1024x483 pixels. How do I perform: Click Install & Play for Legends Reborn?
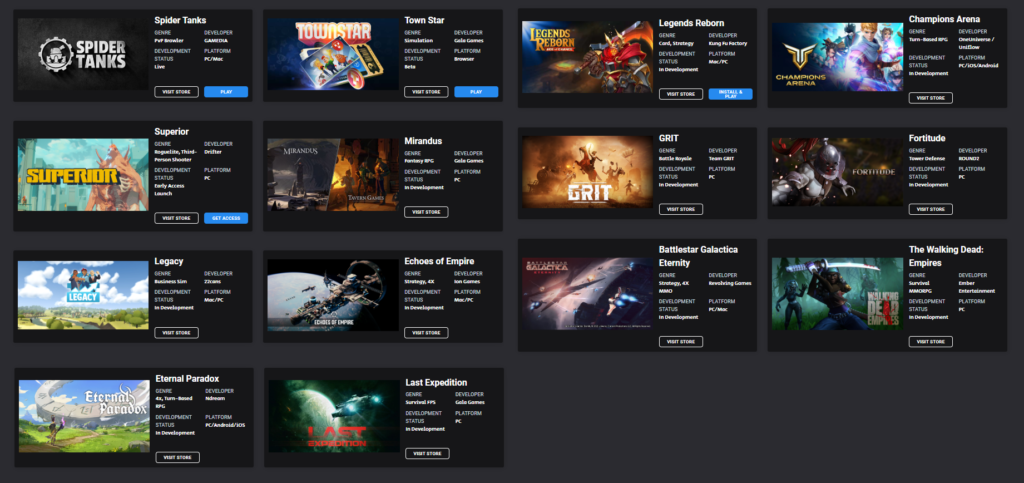[x=731, y=94]
